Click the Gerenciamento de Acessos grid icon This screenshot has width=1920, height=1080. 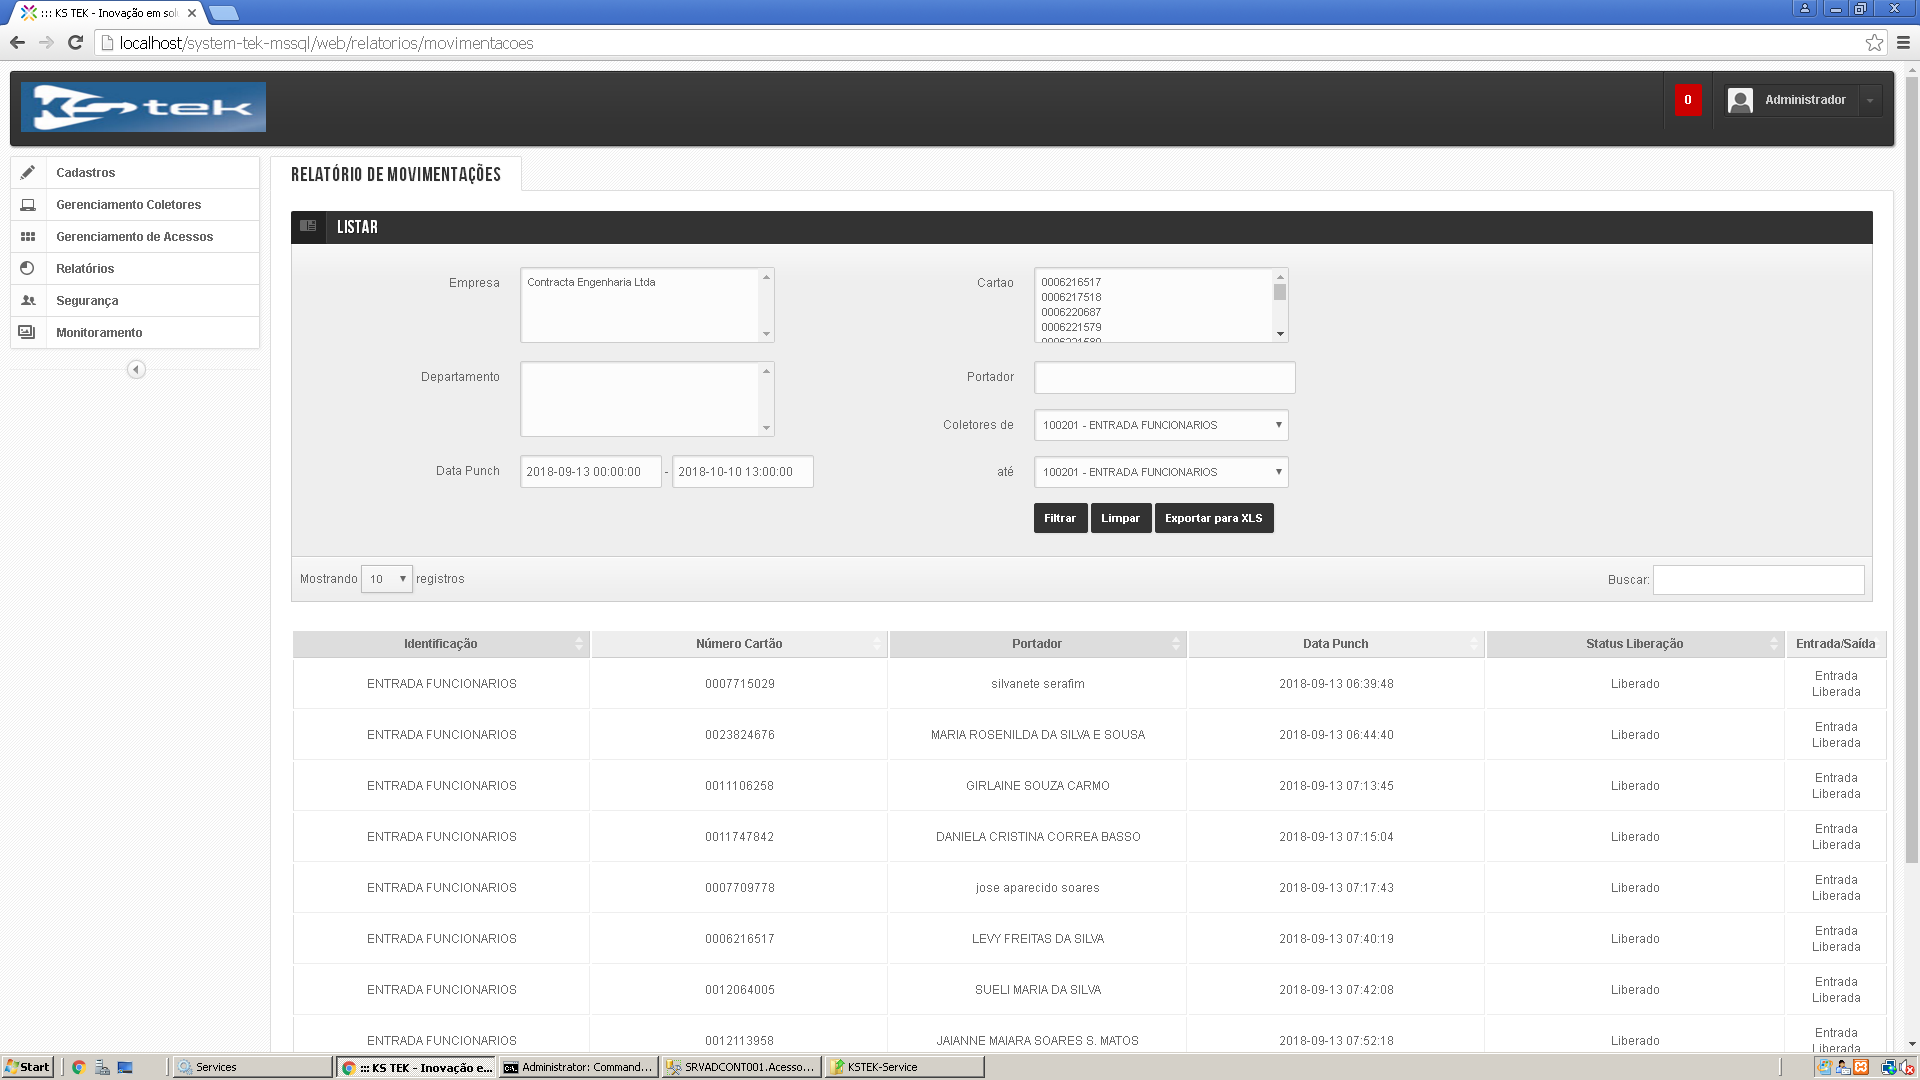point(28,236)
